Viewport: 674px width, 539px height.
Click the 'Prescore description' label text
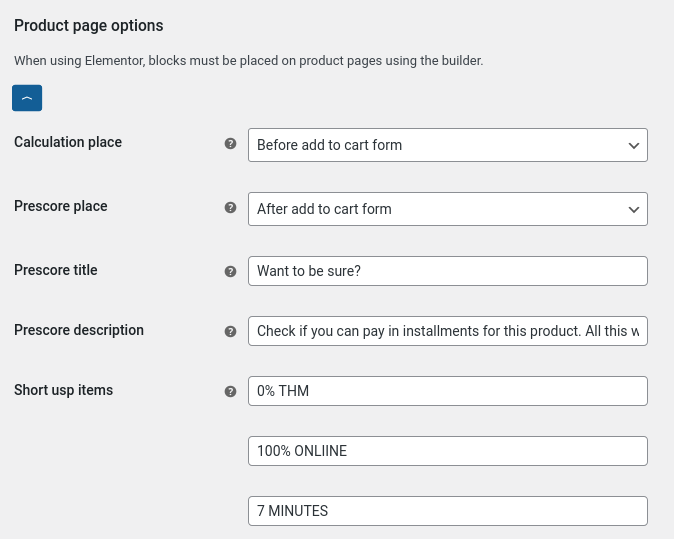click(x=79, y=330)
